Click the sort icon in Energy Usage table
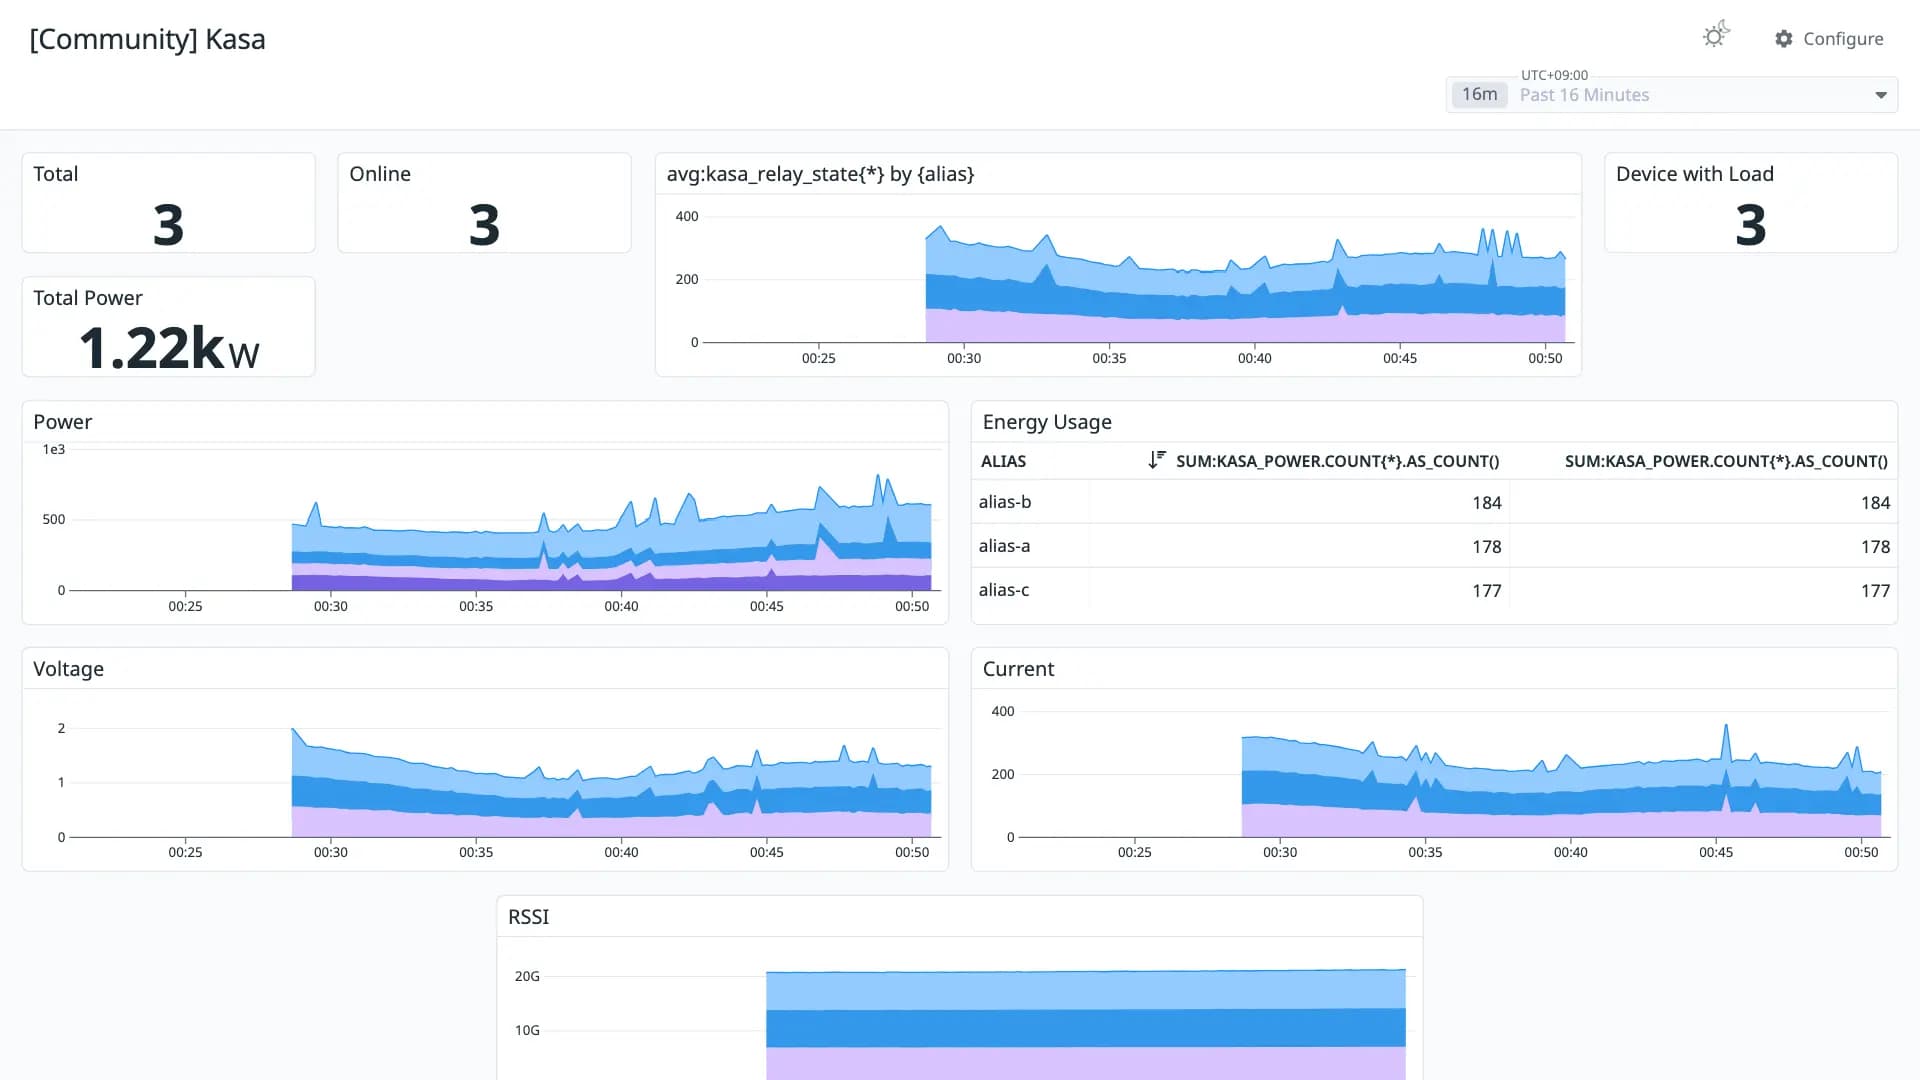The width and height of the screenshot is (1920, 1080). click(1157, 460)
